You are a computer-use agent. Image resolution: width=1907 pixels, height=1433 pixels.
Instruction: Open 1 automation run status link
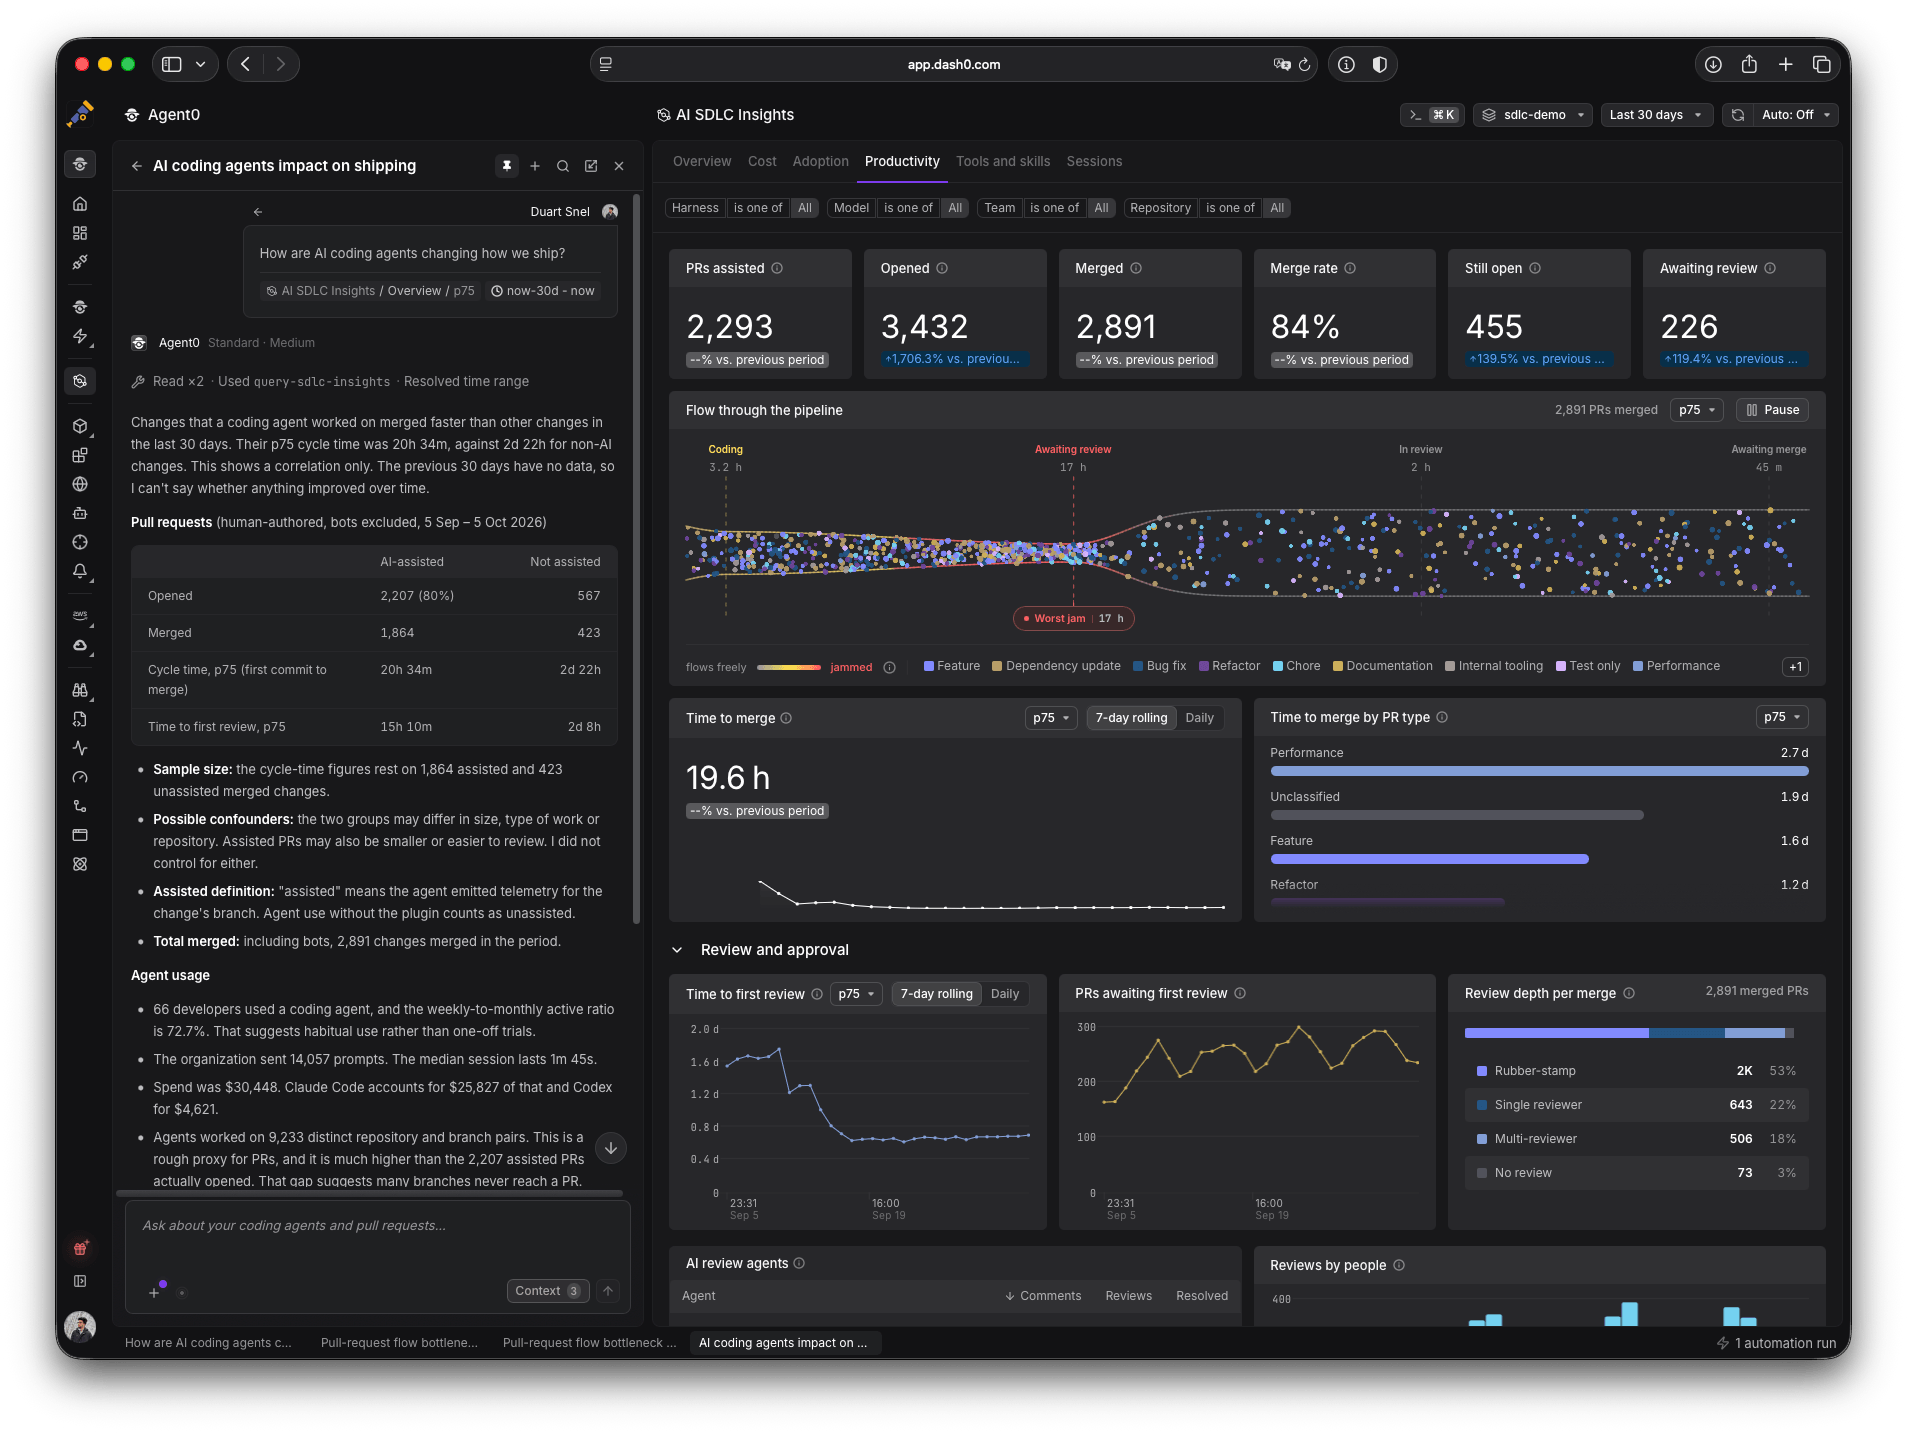point(1777,1343)
